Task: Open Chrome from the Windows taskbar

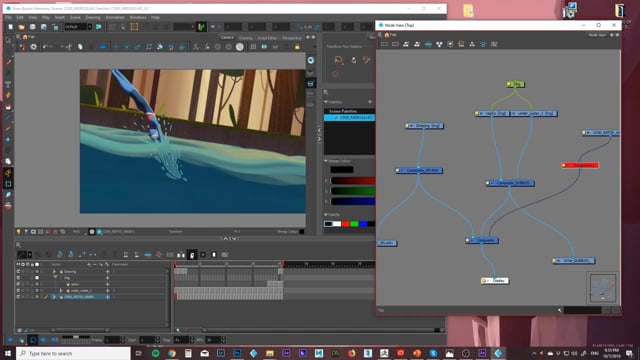Action: 172,353
